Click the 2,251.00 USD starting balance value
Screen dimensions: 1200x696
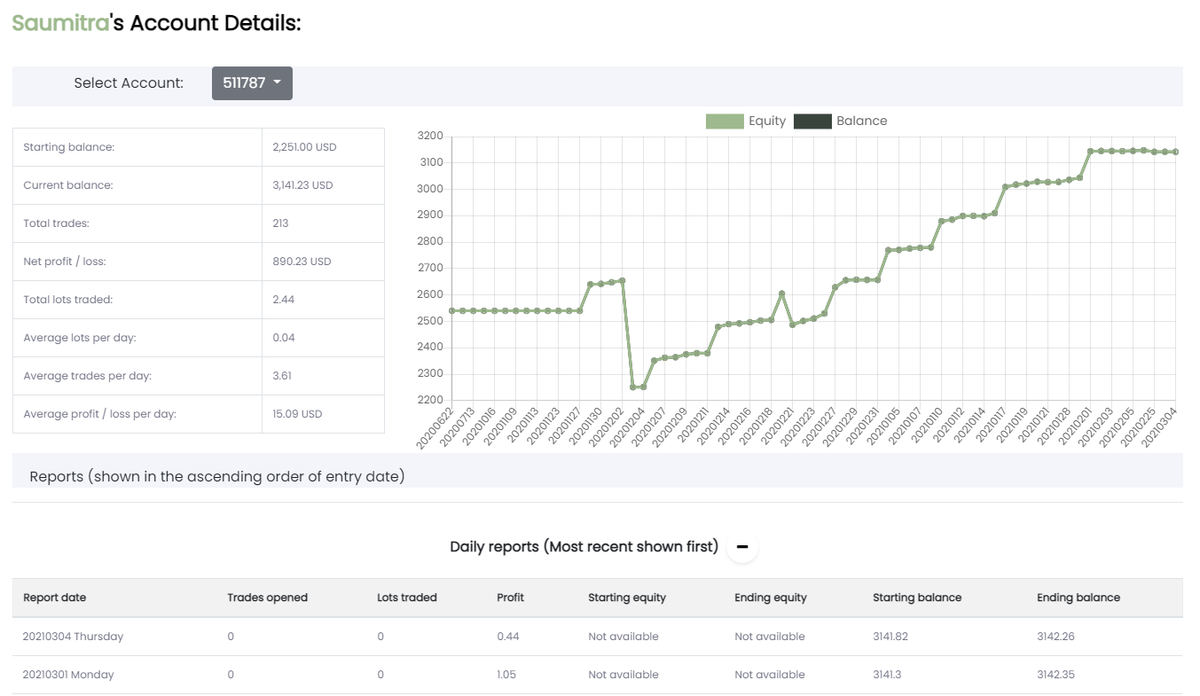tap(304, 147)
